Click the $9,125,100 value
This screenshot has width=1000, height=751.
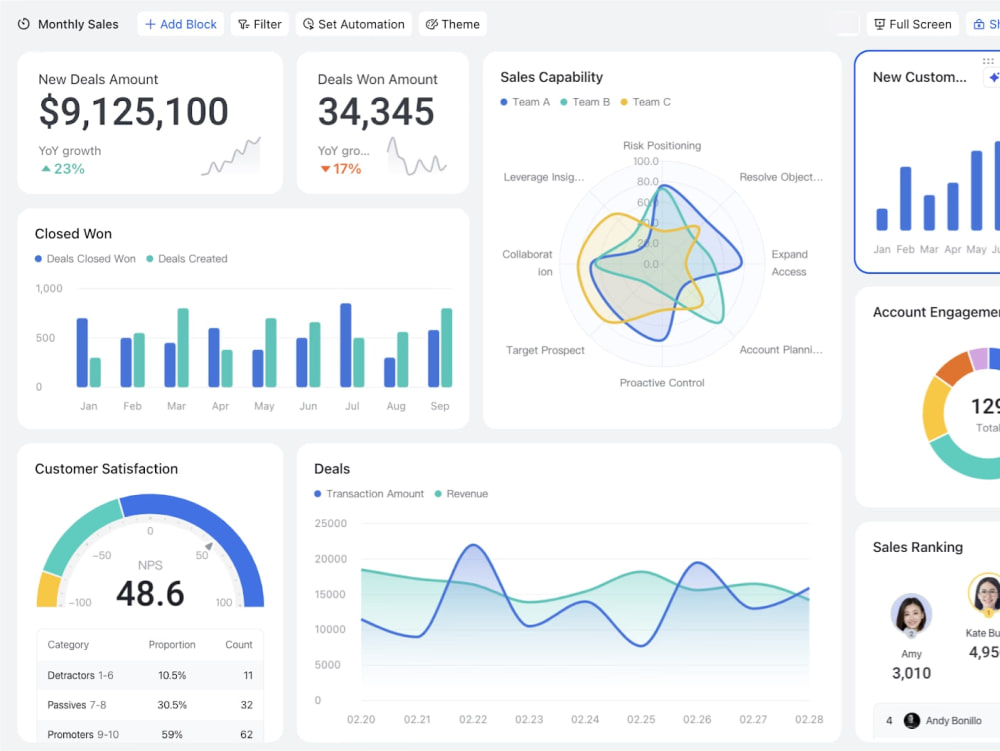point(133,112)
